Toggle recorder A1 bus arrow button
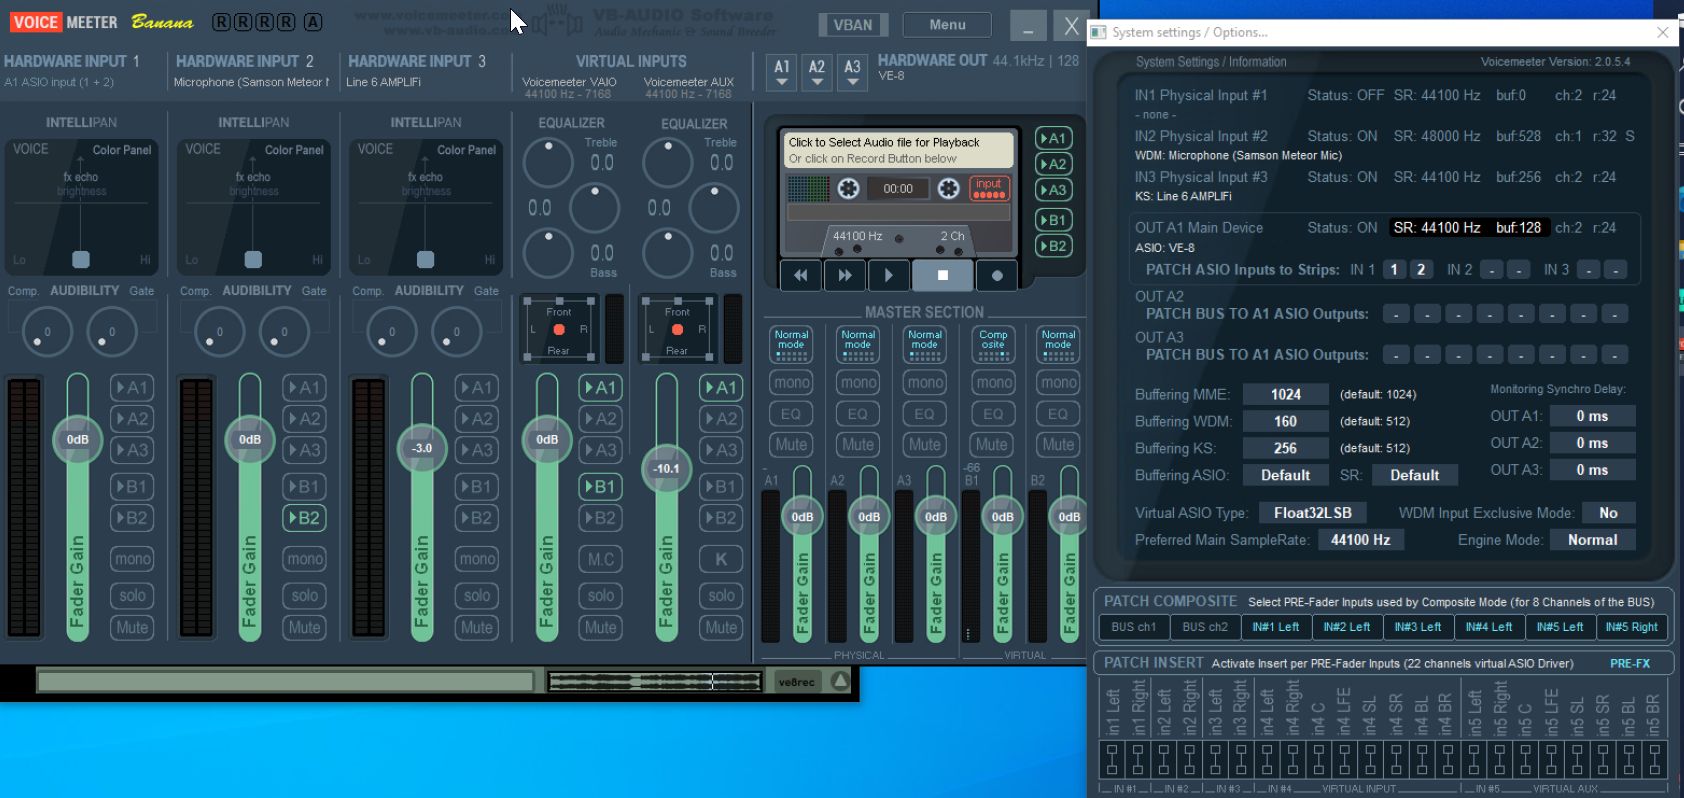Viewport: 1684px width, 798px height. click(x=1053, y=138)
